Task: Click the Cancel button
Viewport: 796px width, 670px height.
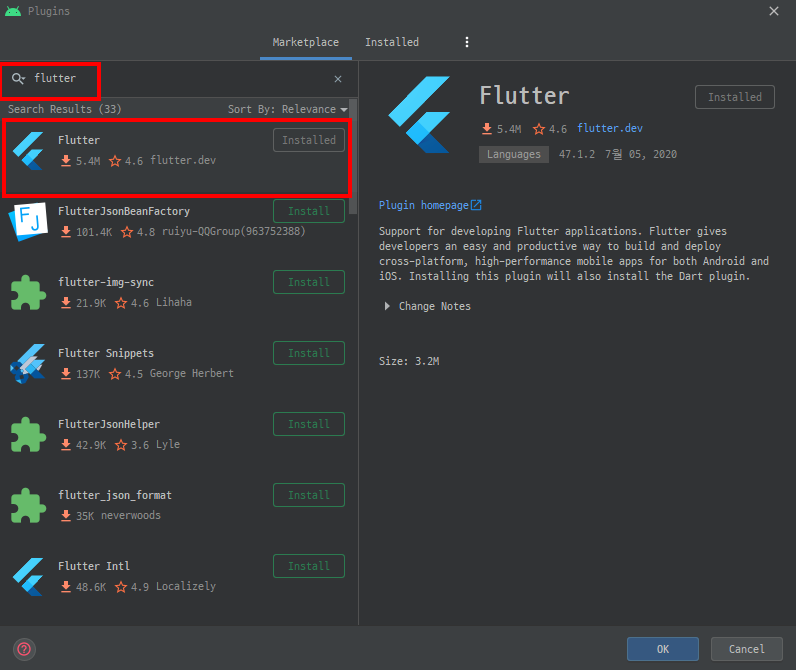Action: point(746,649)
